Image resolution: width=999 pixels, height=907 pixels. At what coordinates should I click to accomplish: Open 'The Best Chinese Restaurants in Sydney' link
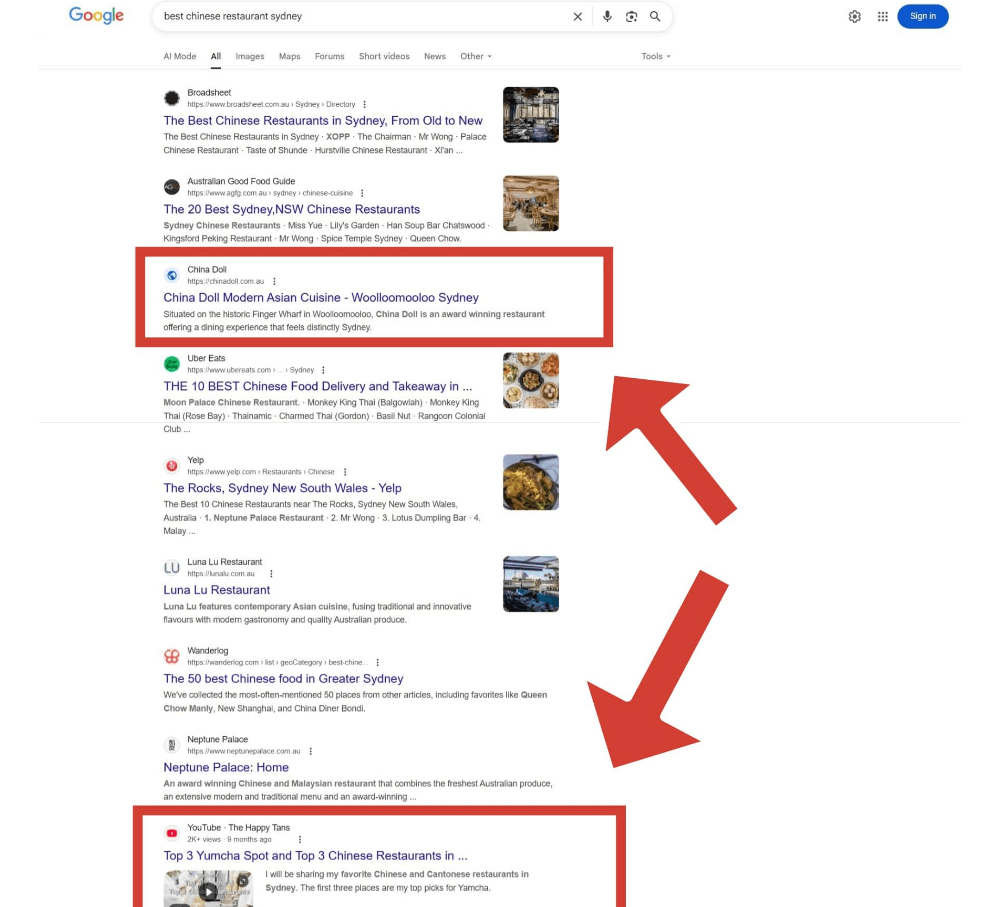pos(323,120)
